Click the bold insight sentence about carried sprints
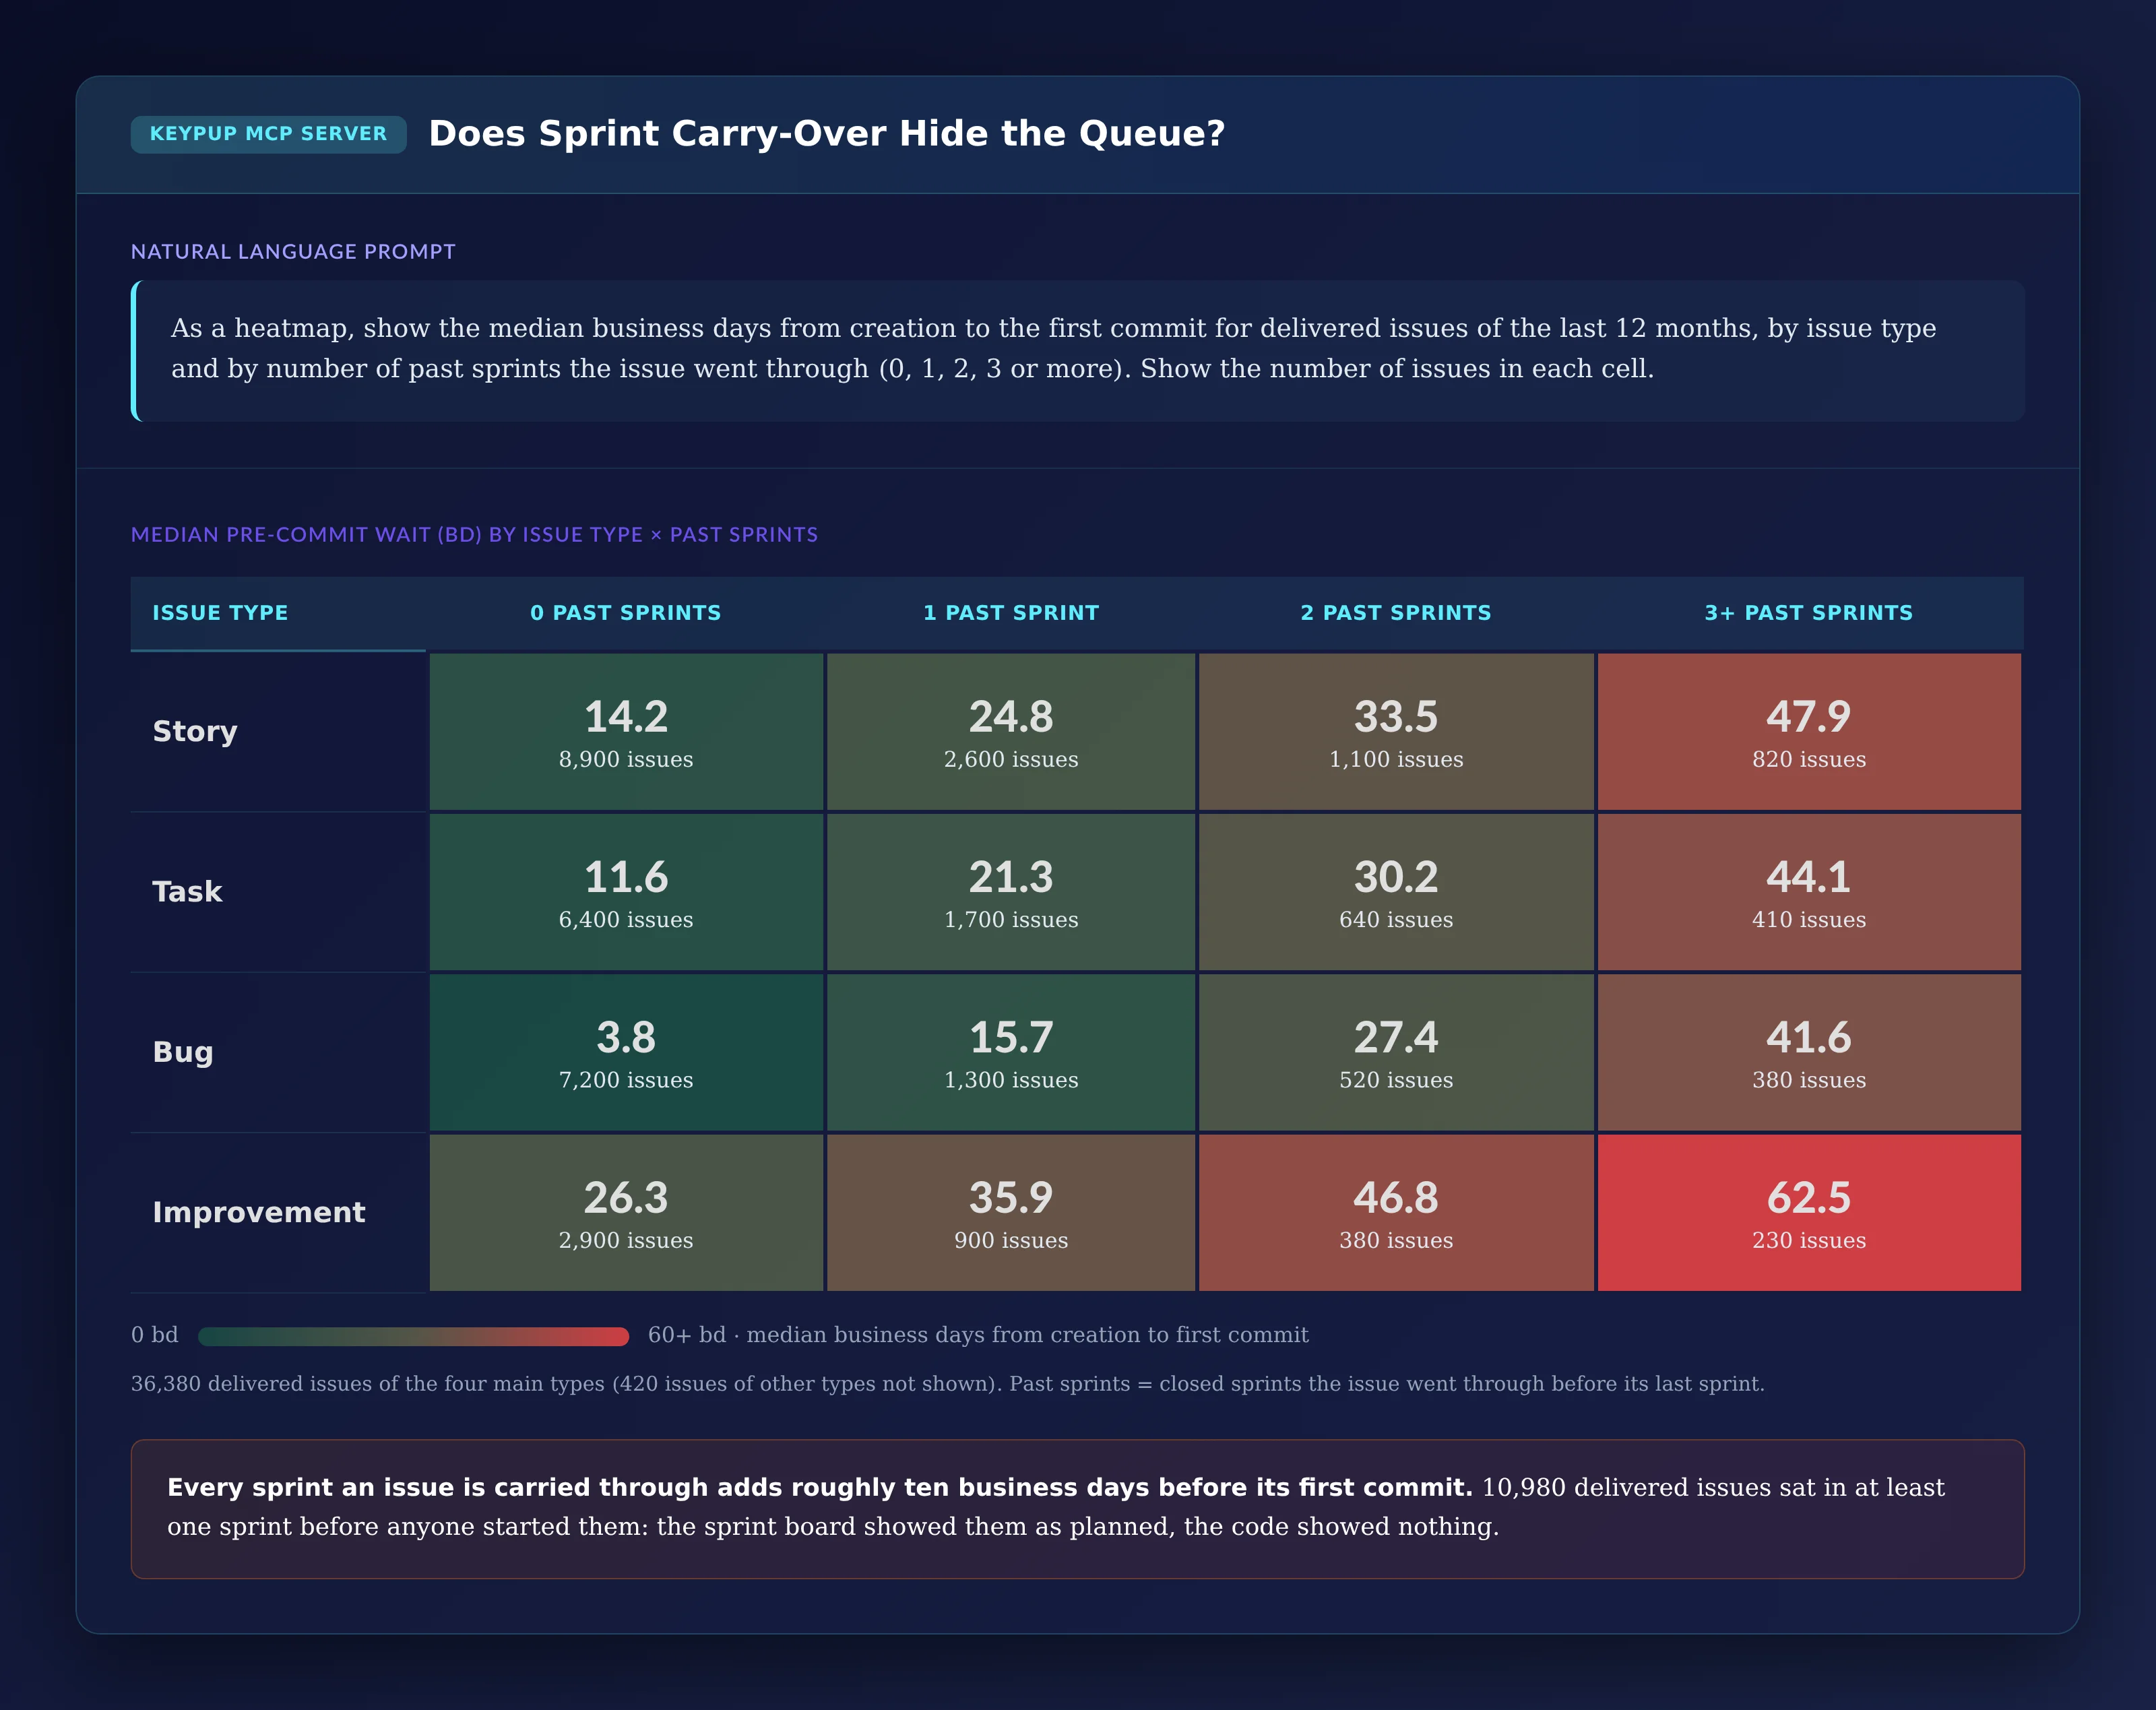The height and width of the screenshot is (1710, 2156). 820,1488
